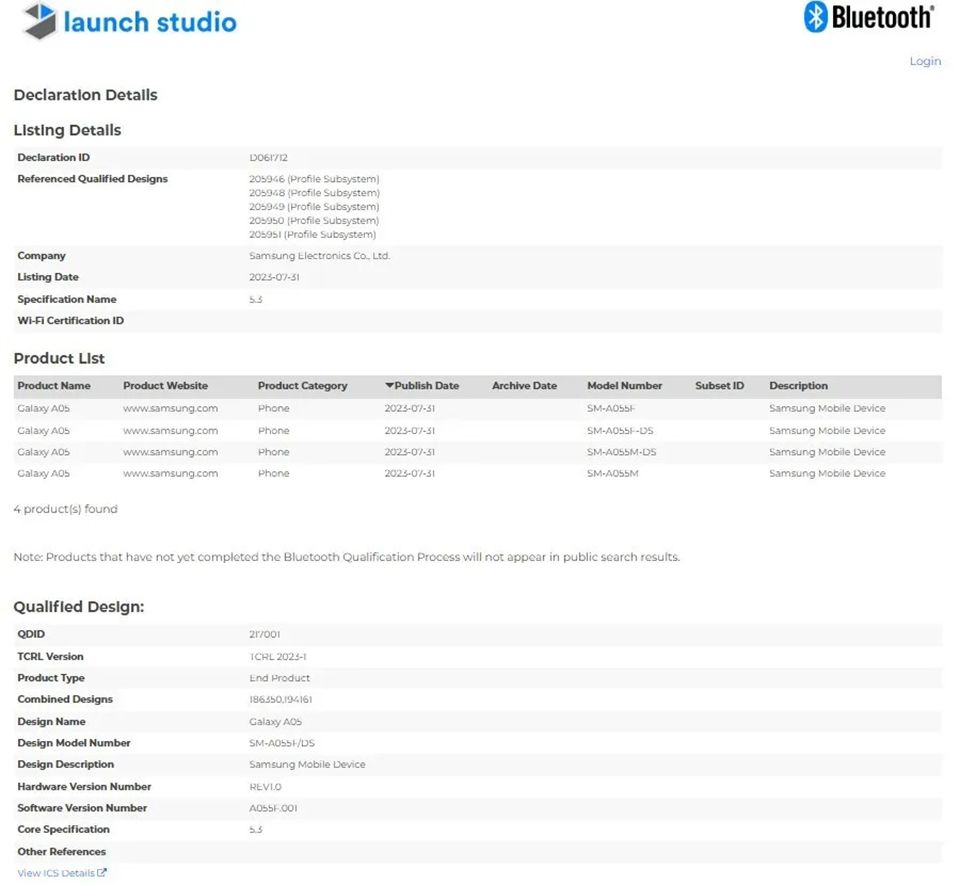Viewport: 960px width, 884px height.
Task: Sort by the Archive Date column header
Action: [524, 386]
